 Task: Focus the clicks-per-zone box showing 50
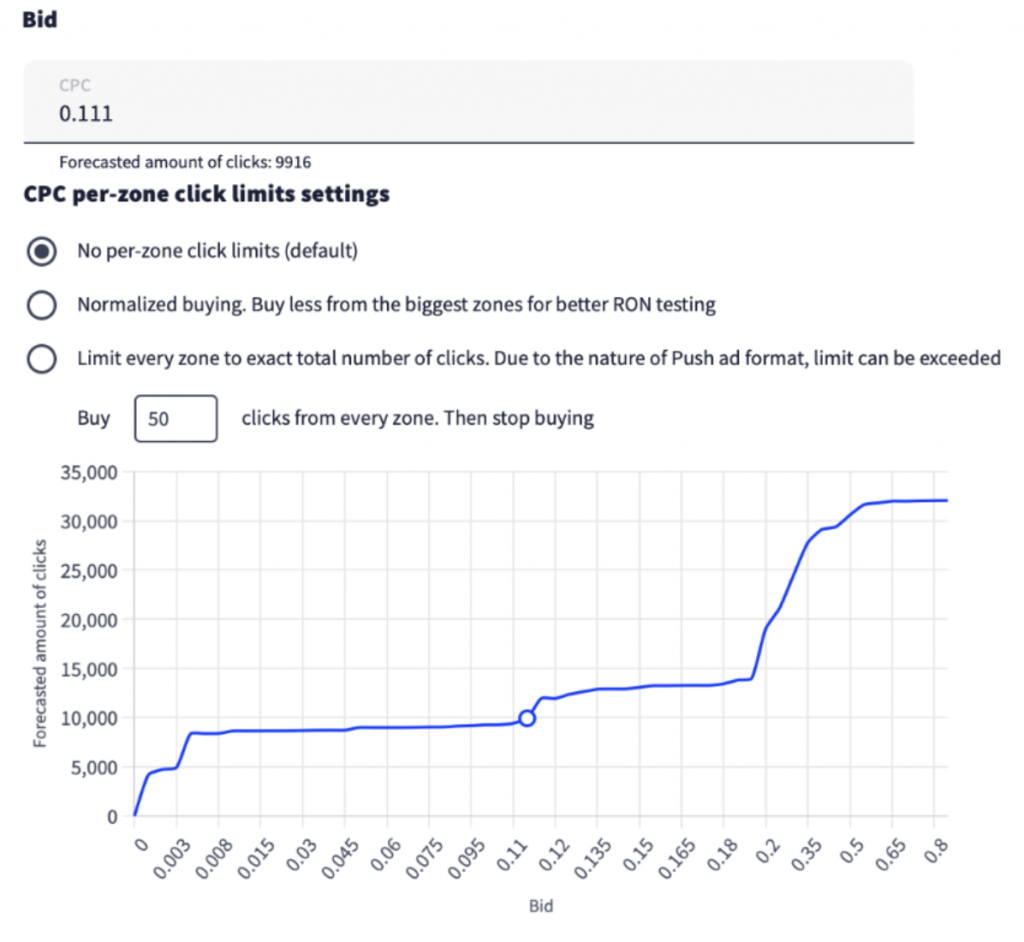(175, 418)
